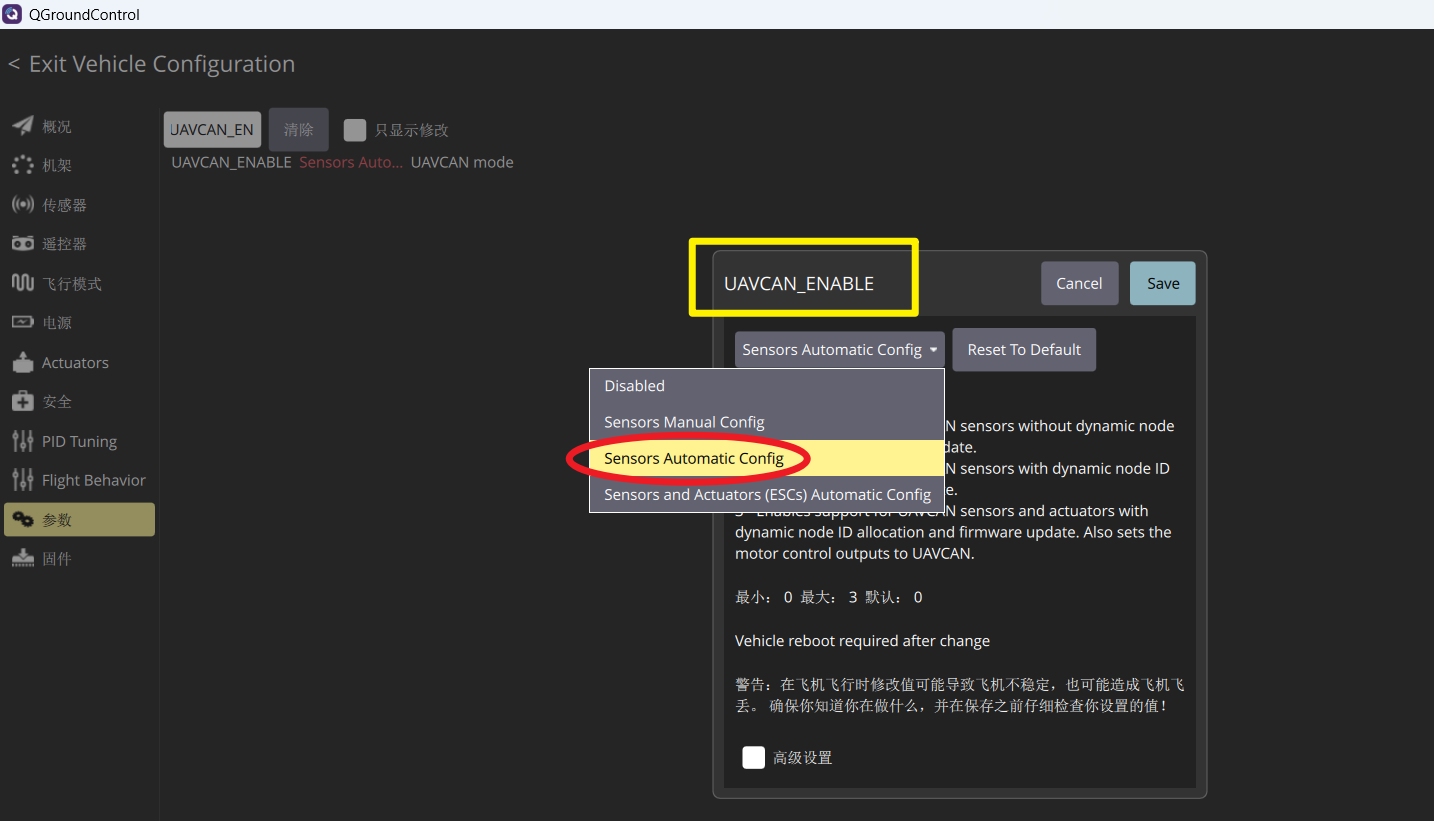Open the 机架 airframe tab
The width and height of the screenshot is (1434, 821).
79,165
